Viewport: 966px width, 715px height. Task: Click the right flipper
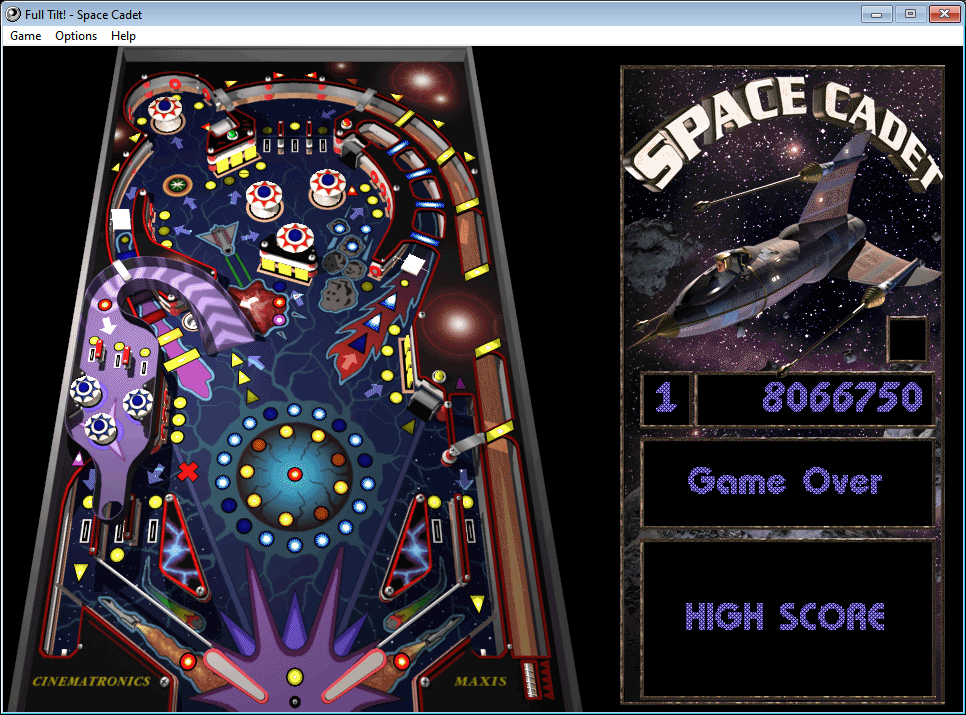pos(354,674)
